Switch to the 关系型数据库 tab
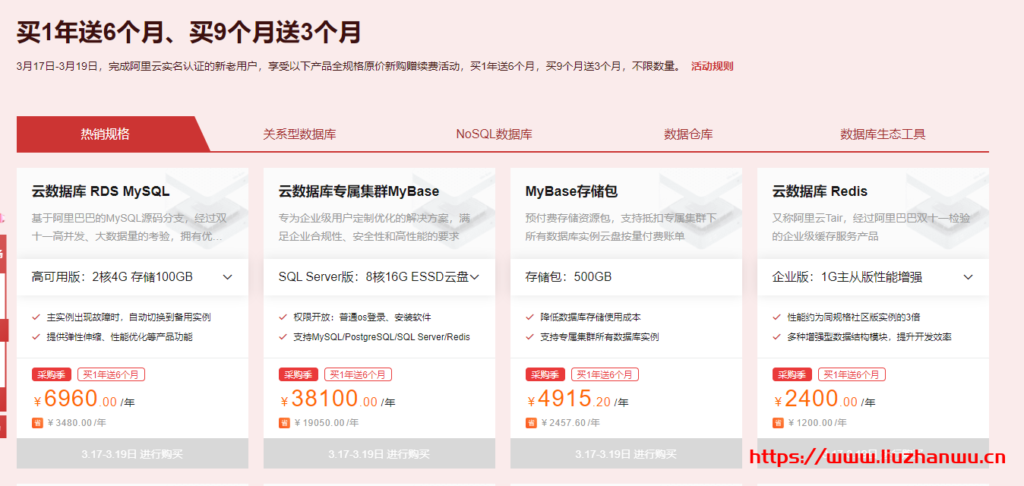This screenshot has height=486, width=1024. (x=298, y=134)
